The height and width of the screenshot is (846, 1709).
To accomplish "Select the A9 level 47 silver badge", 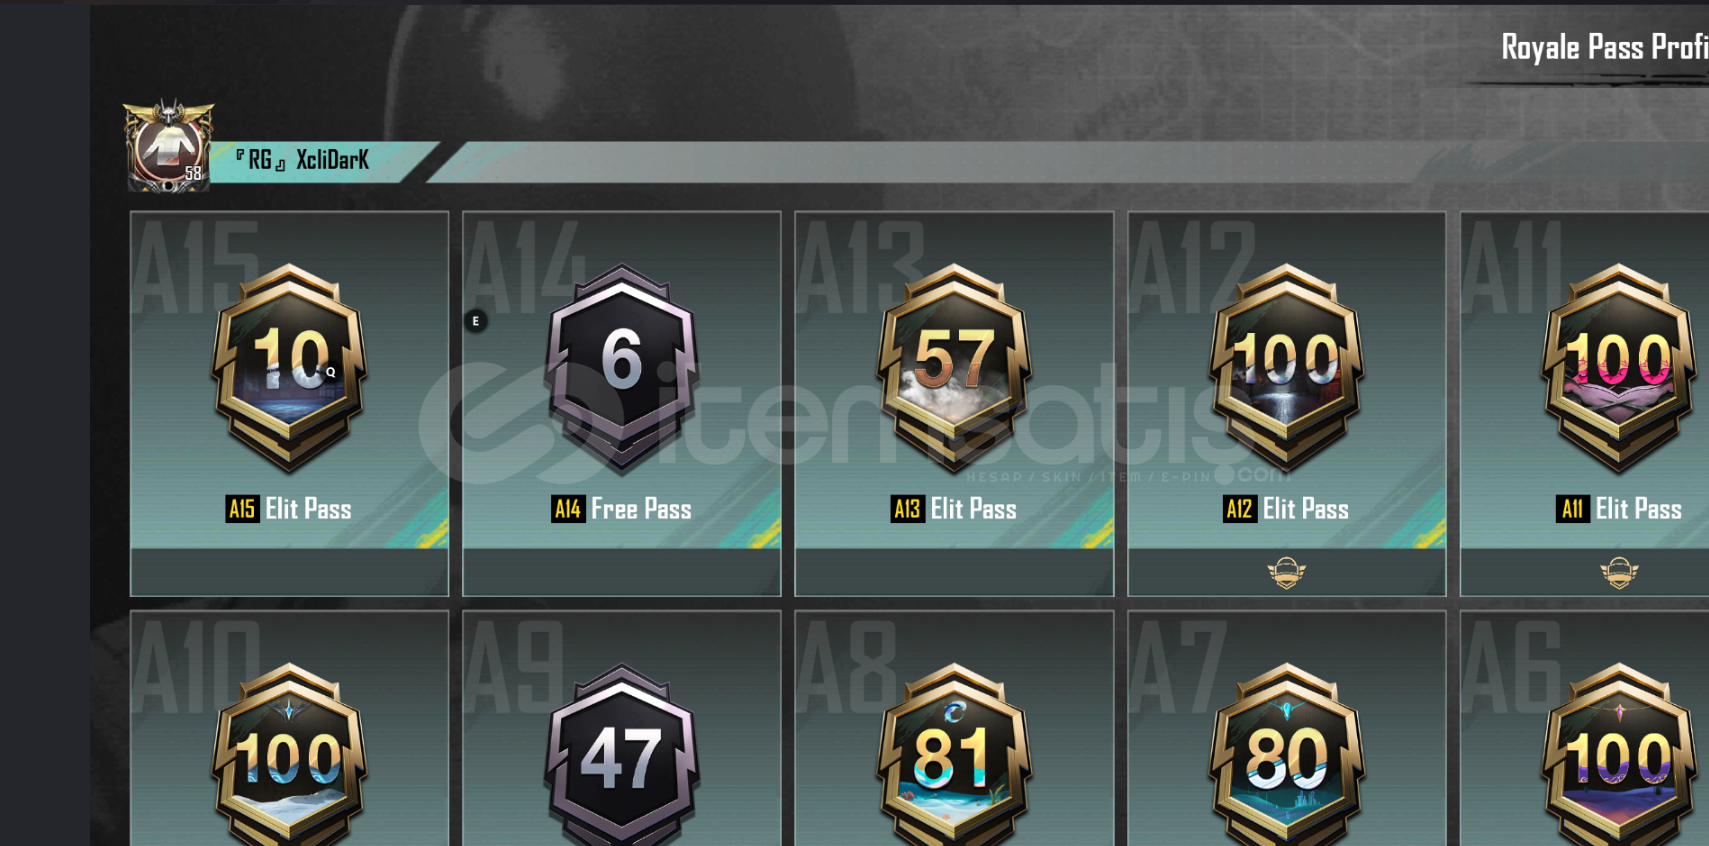I will click(622, 755).
